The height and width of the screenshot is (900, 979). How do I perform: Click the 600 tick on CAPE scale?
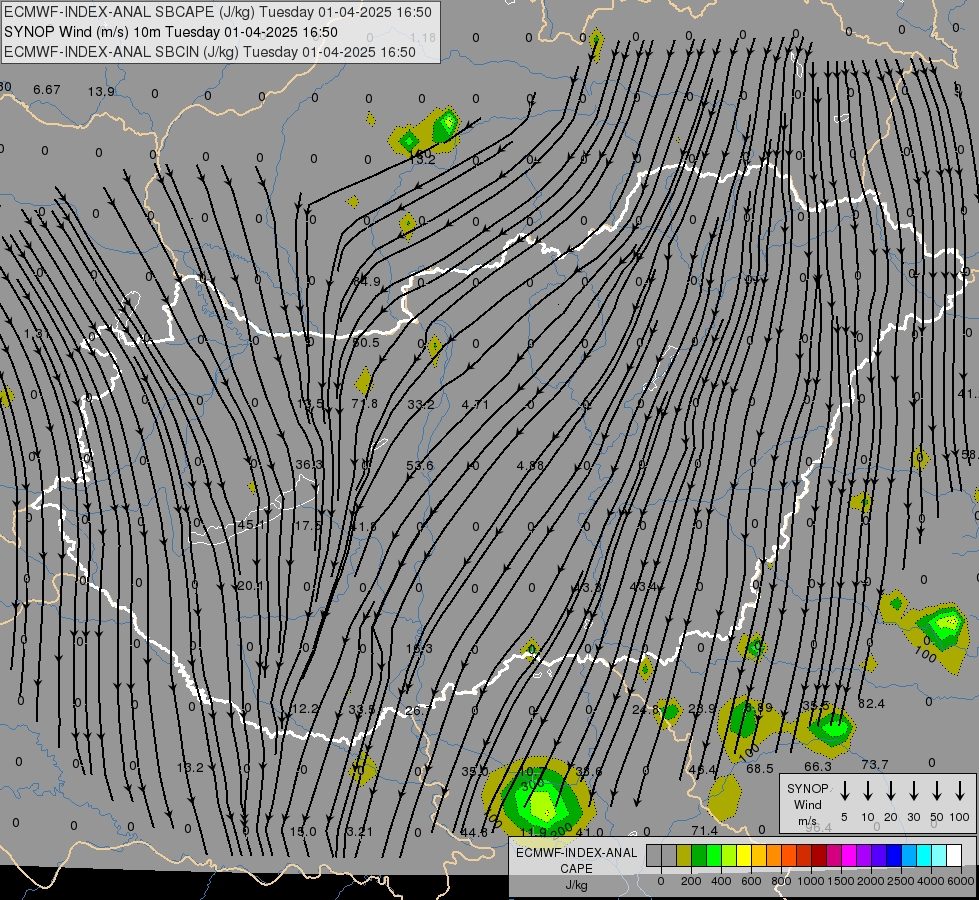coord(751,881)
